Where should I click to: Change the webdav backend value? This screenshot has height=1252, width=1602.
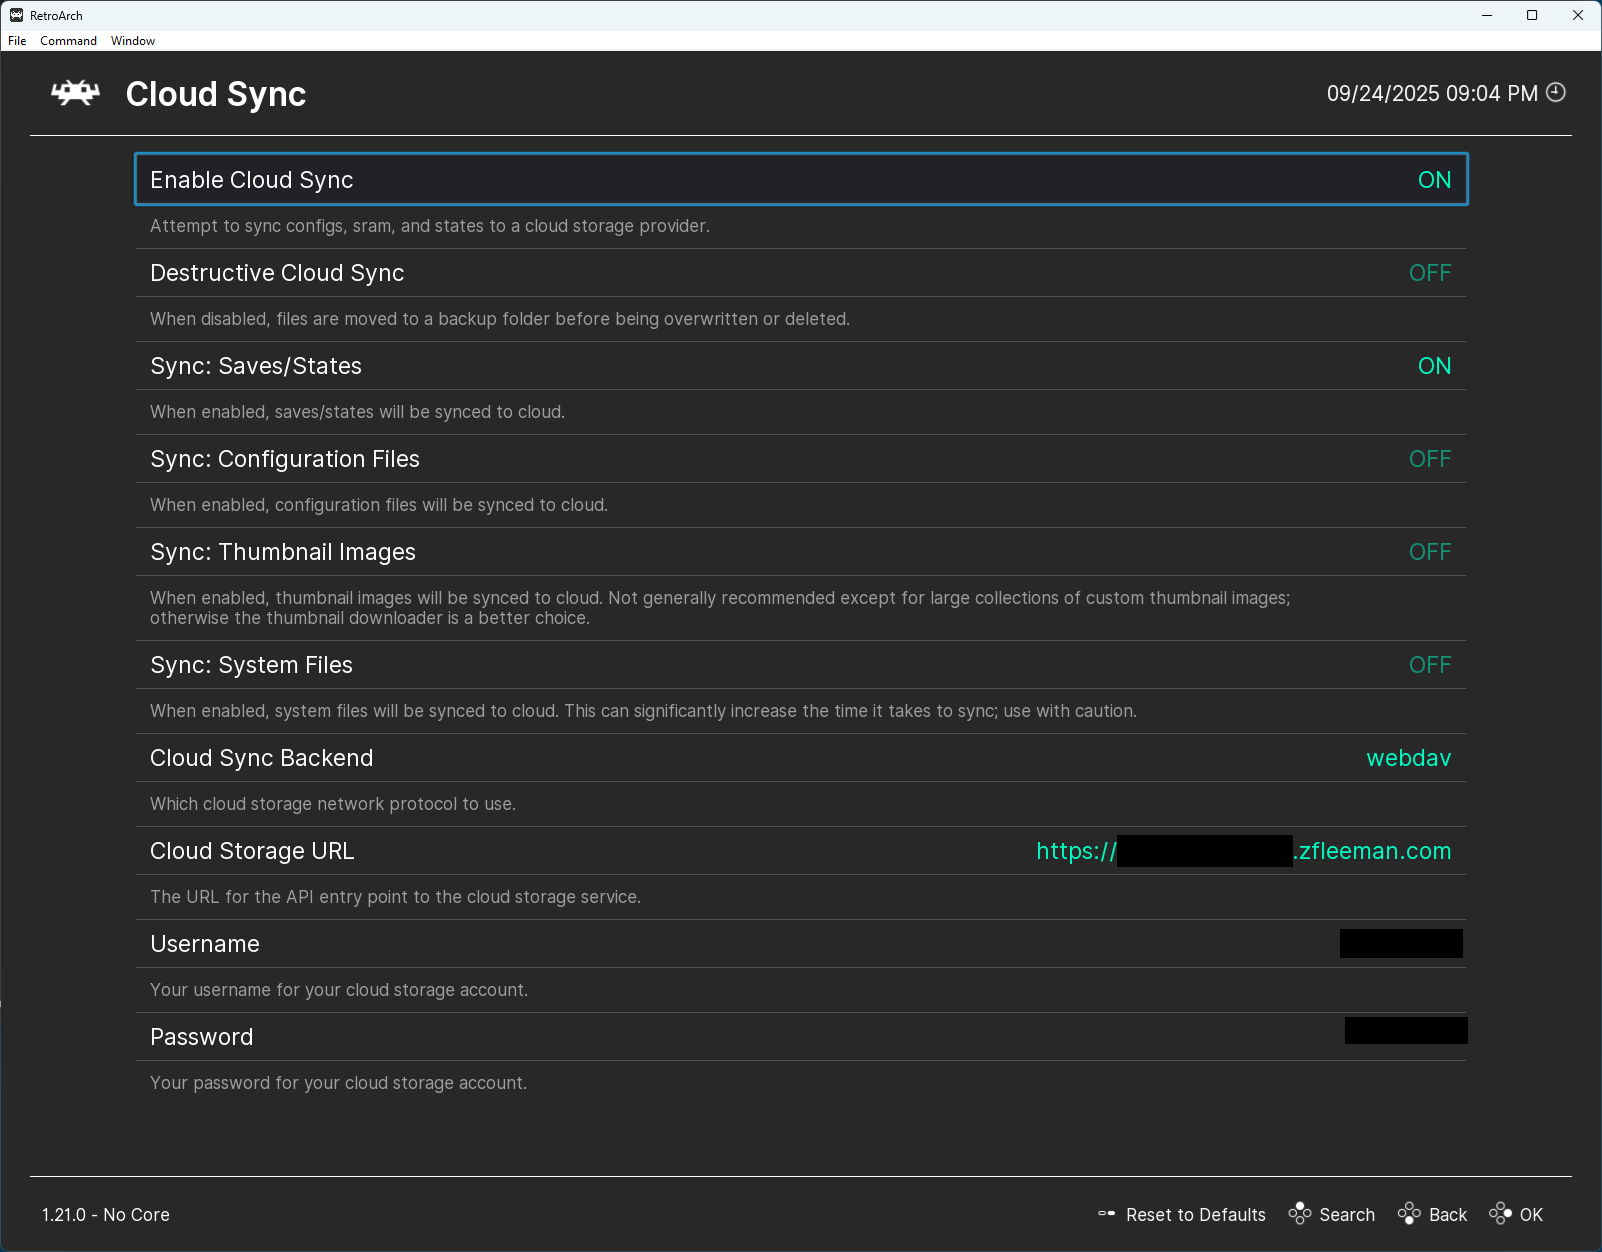click(1409, 758)
